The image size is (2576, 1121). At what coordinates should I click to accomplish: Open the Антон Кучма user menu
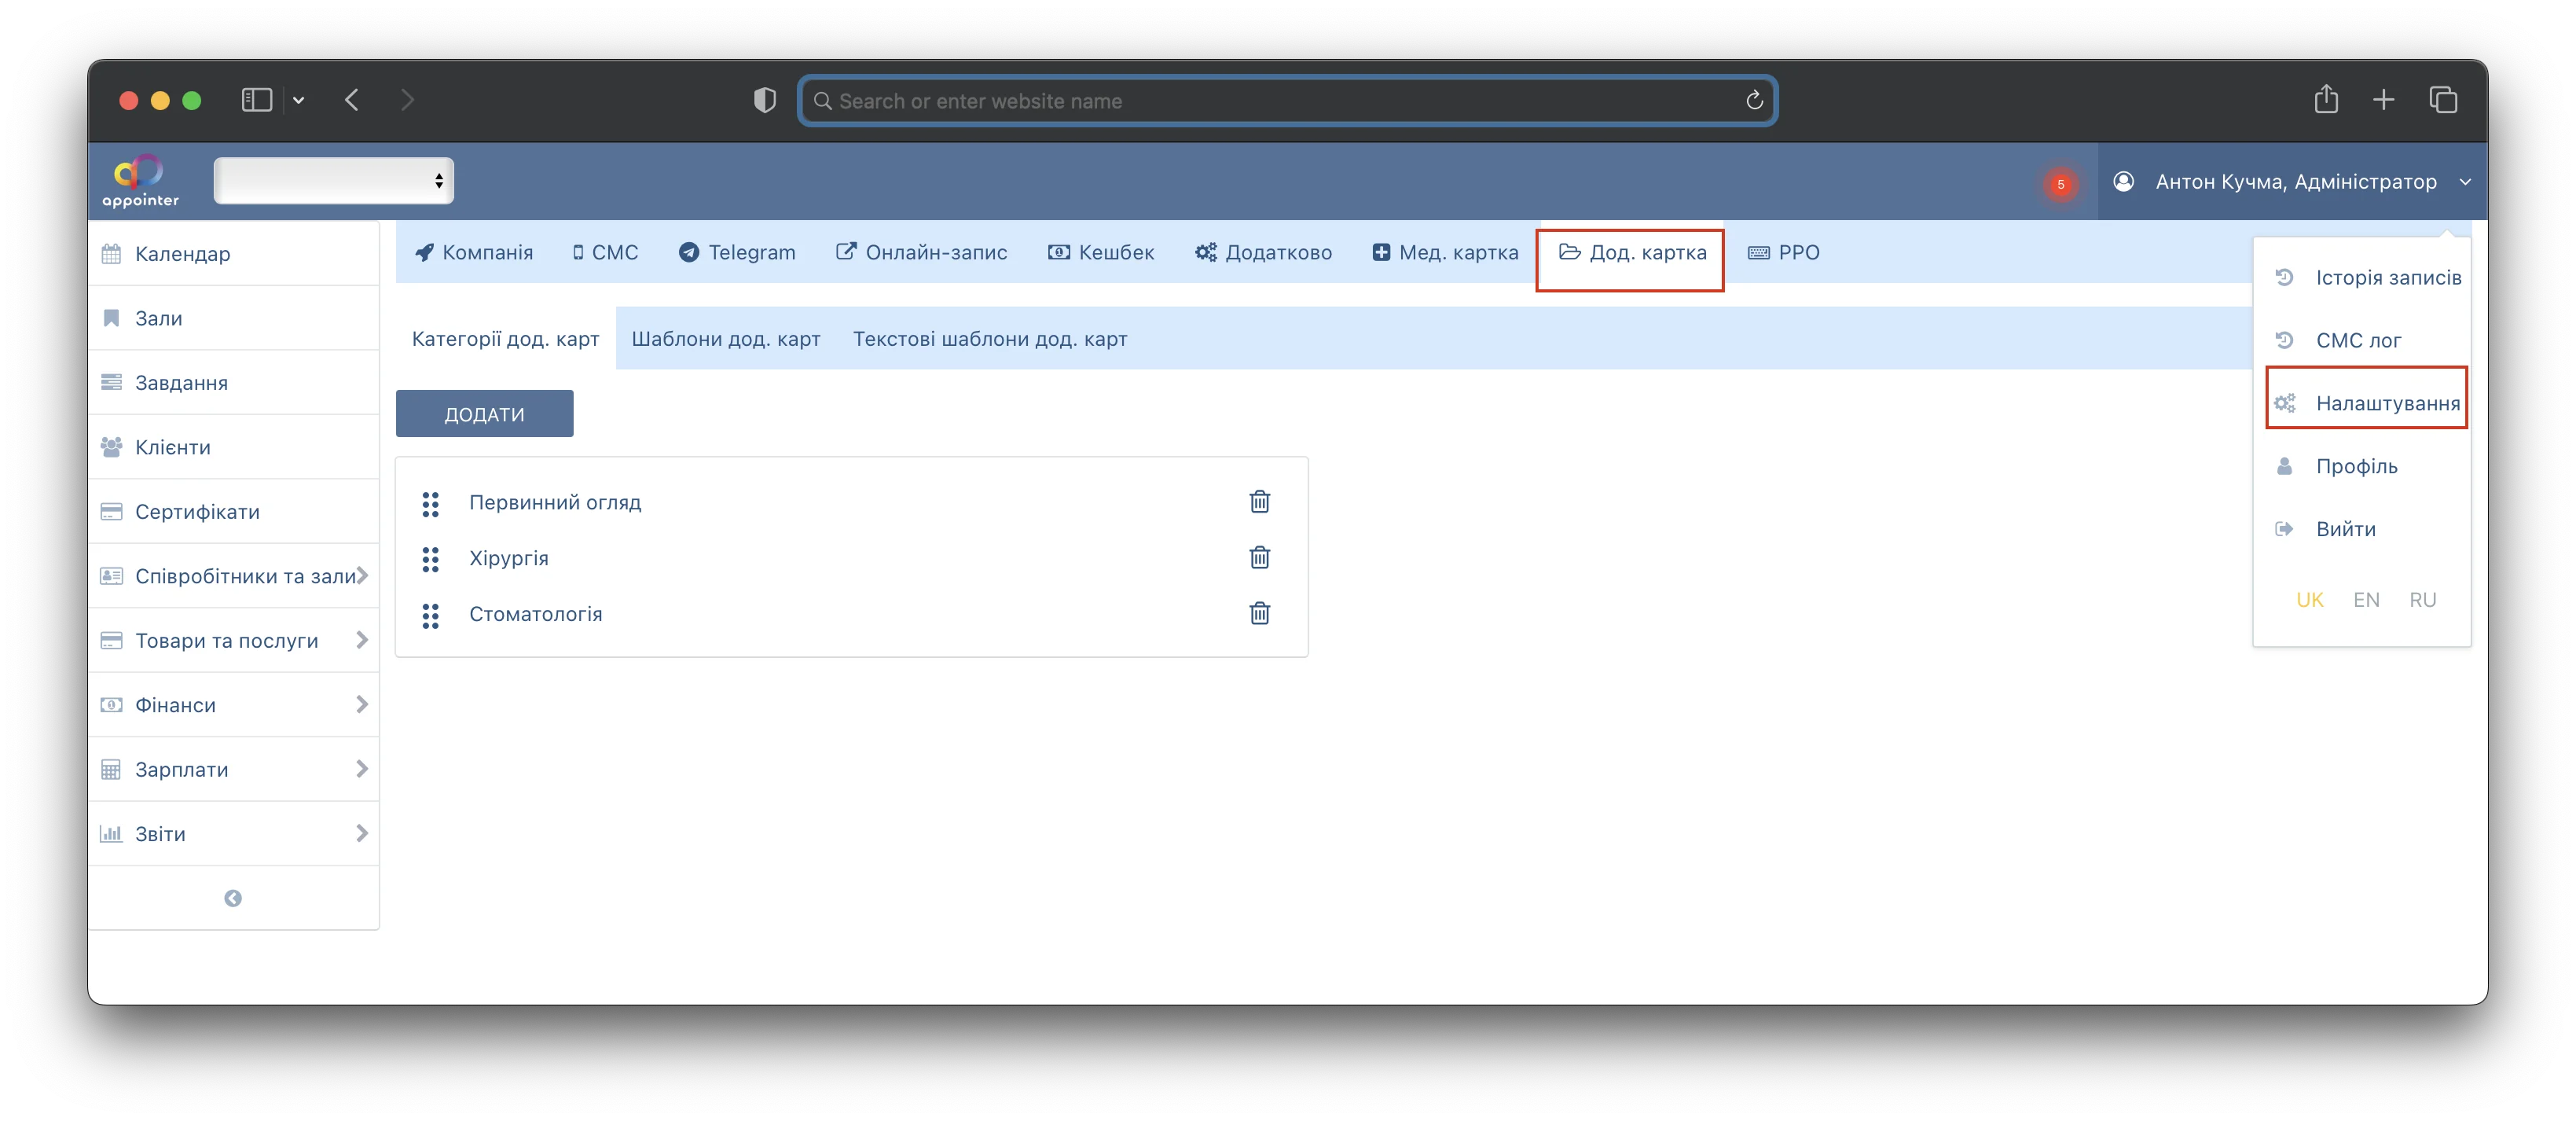click(x=2292, y=182)
